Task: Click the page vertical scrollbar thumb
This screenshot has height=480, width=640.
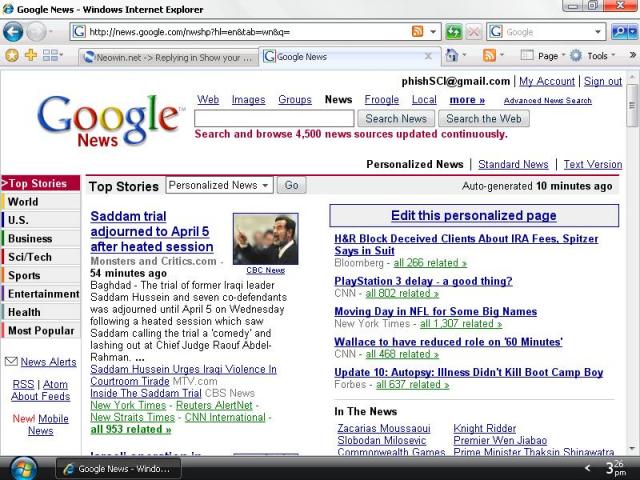Action: tap(632, 106)
